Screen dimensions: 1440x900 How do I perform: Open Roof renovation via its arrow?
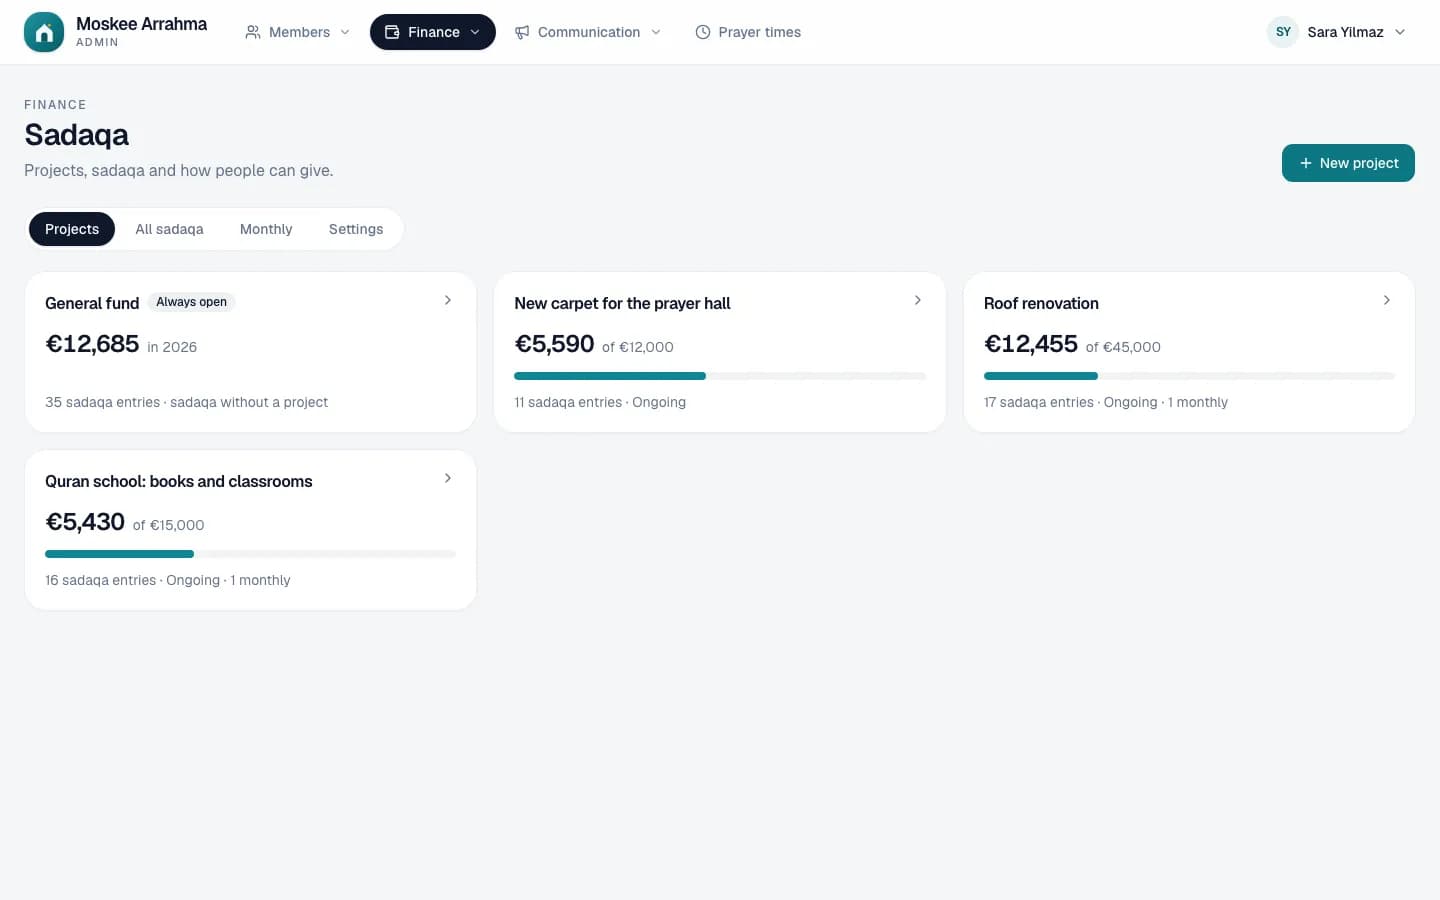coord(1387,300)
